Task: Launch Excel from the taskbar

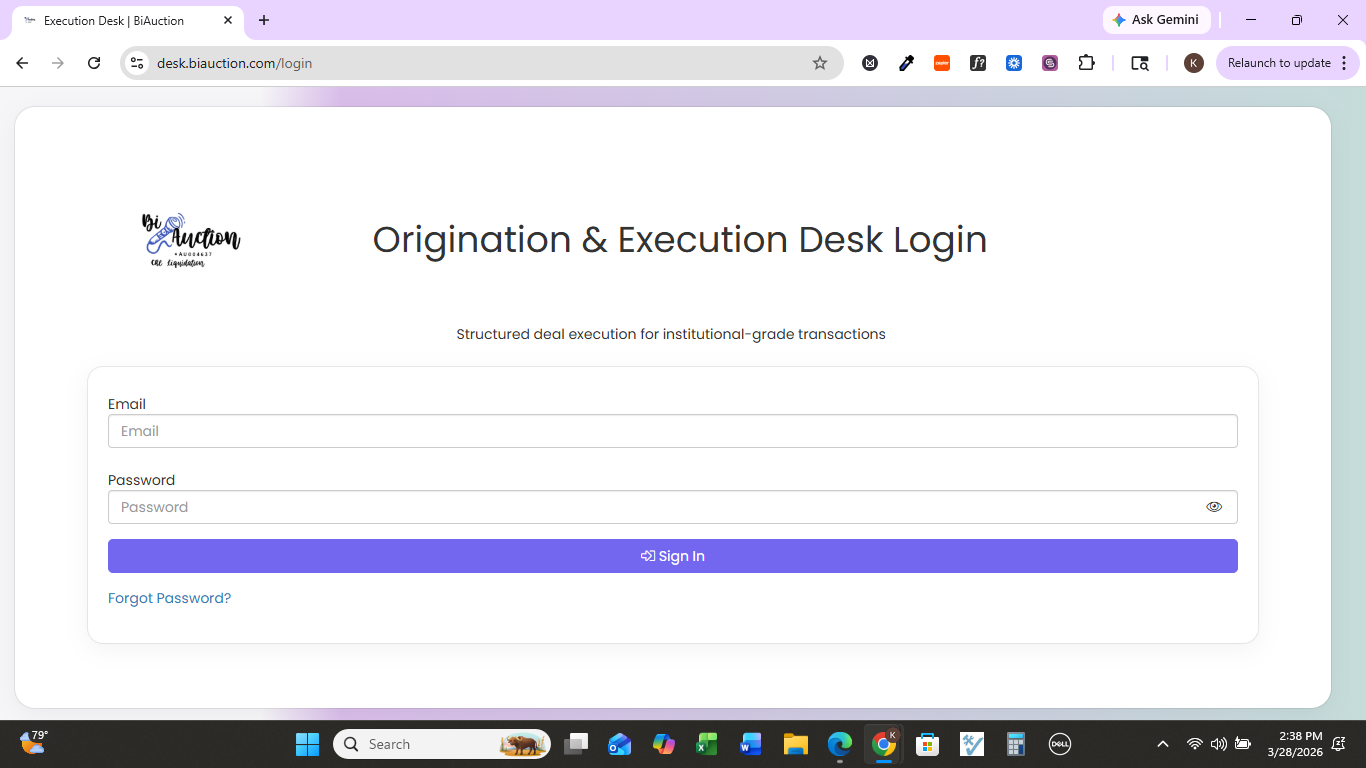Action: click(707, 744)
